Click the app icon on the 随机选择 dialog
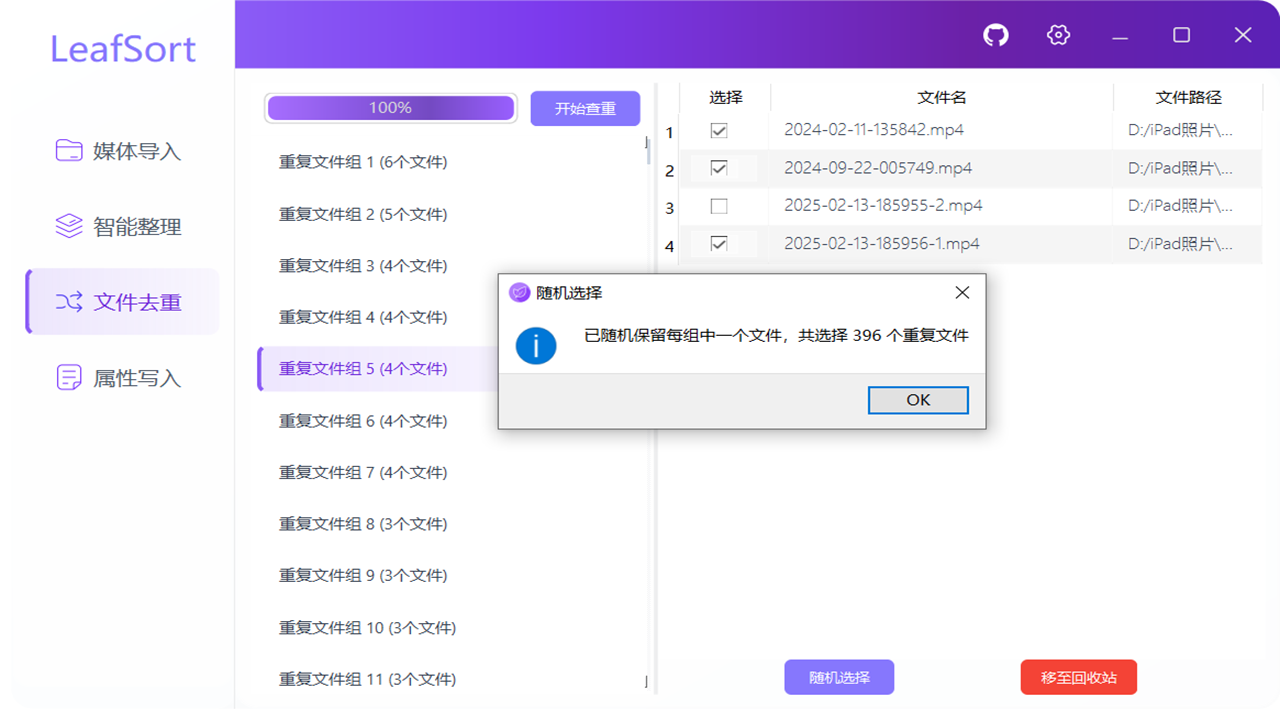This screenshot has height=720, width=1280. click(519, 292)
